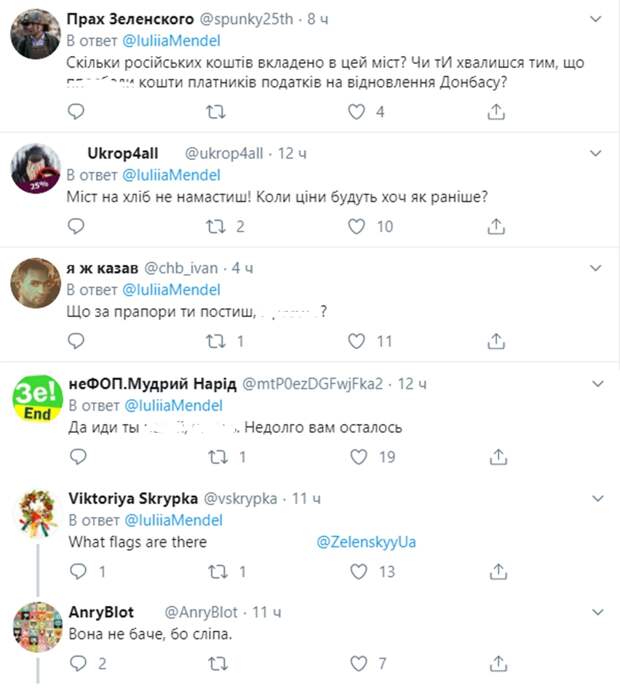
Task: Like the tweet by Прах Зеленского
Action: tap(357, 112)
